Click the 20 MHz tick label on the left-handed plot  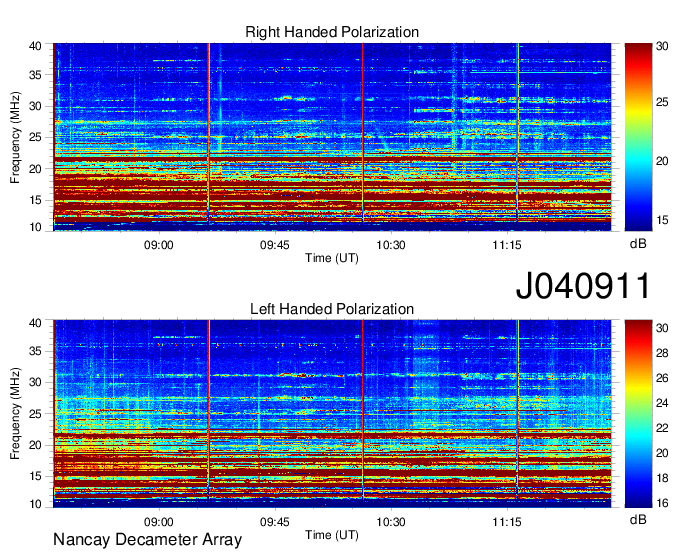coord(35,445)
